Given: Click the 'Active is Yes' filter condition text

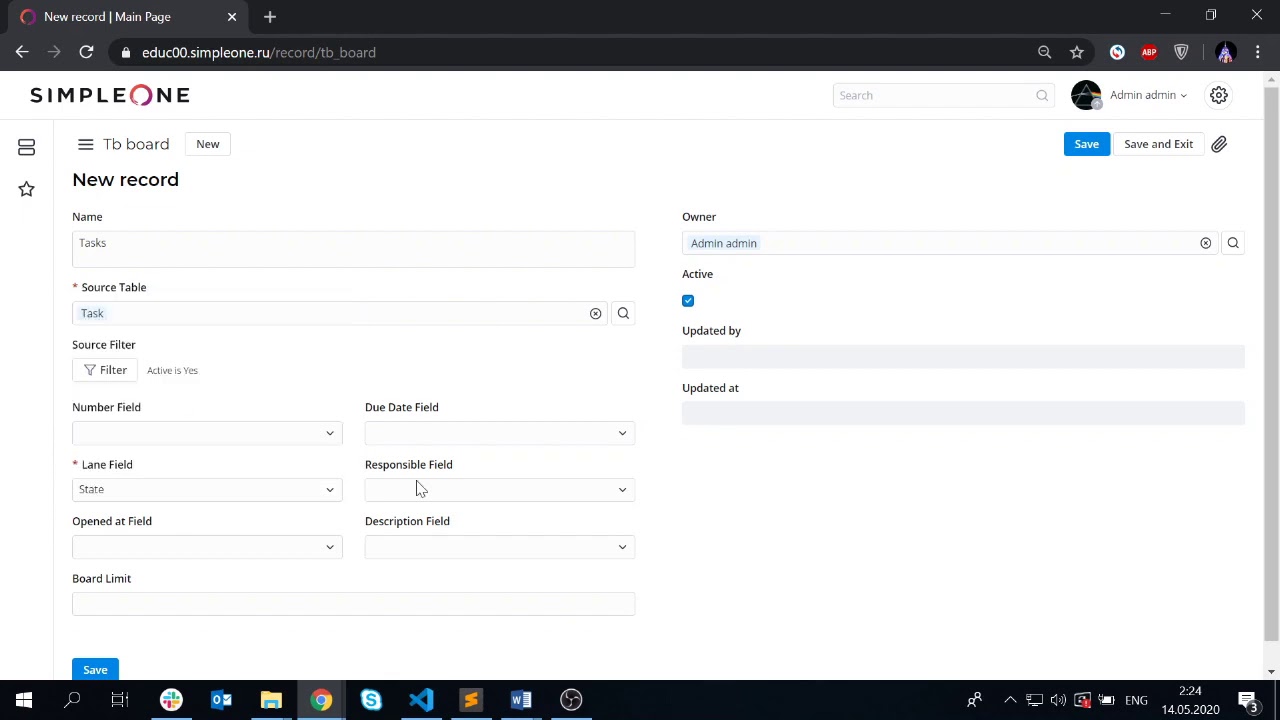Looking at the screenshot, I should click(x=172, y=371).
